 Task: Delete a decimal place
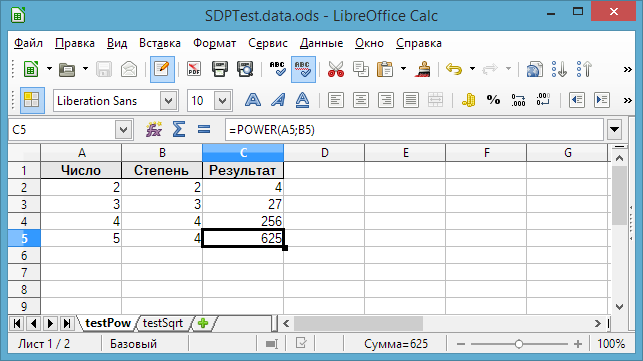click(543, 100)
